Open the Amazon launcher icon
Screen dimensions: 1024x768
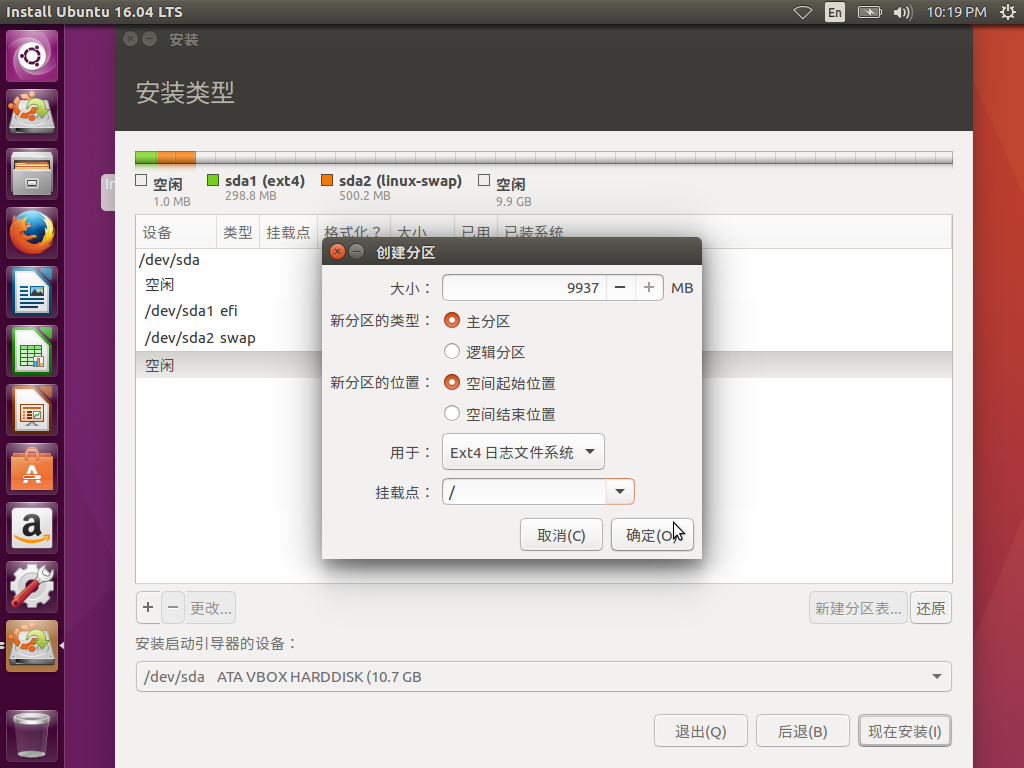[32, 528]
